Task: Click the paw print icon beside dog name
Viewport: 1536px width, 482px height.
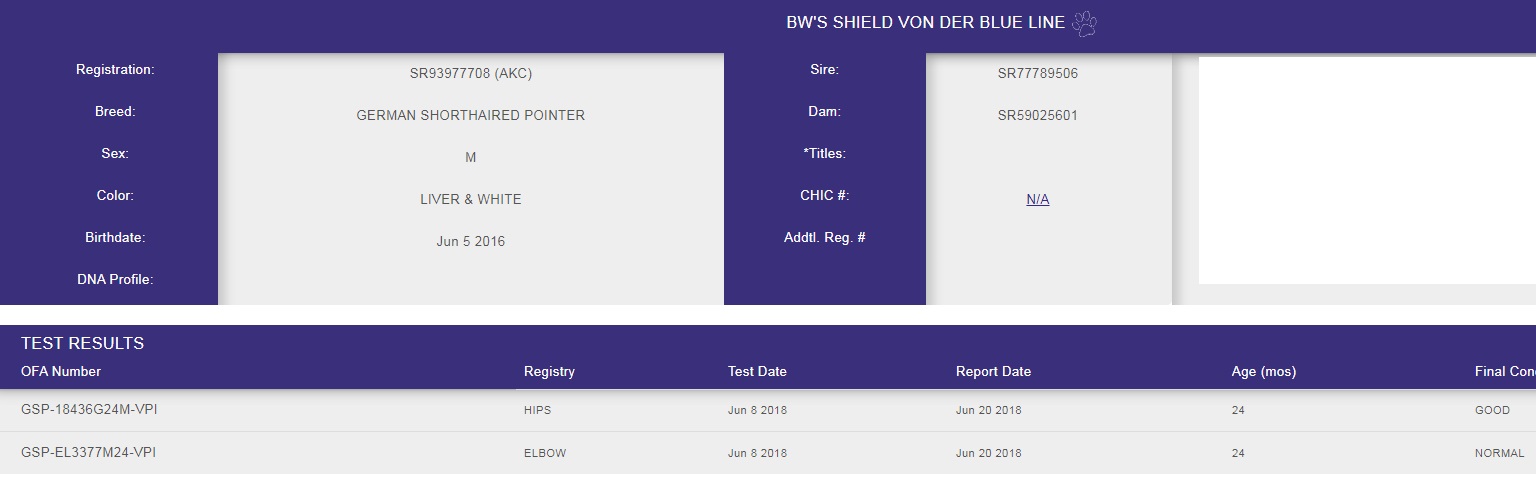Action: 1084,23
